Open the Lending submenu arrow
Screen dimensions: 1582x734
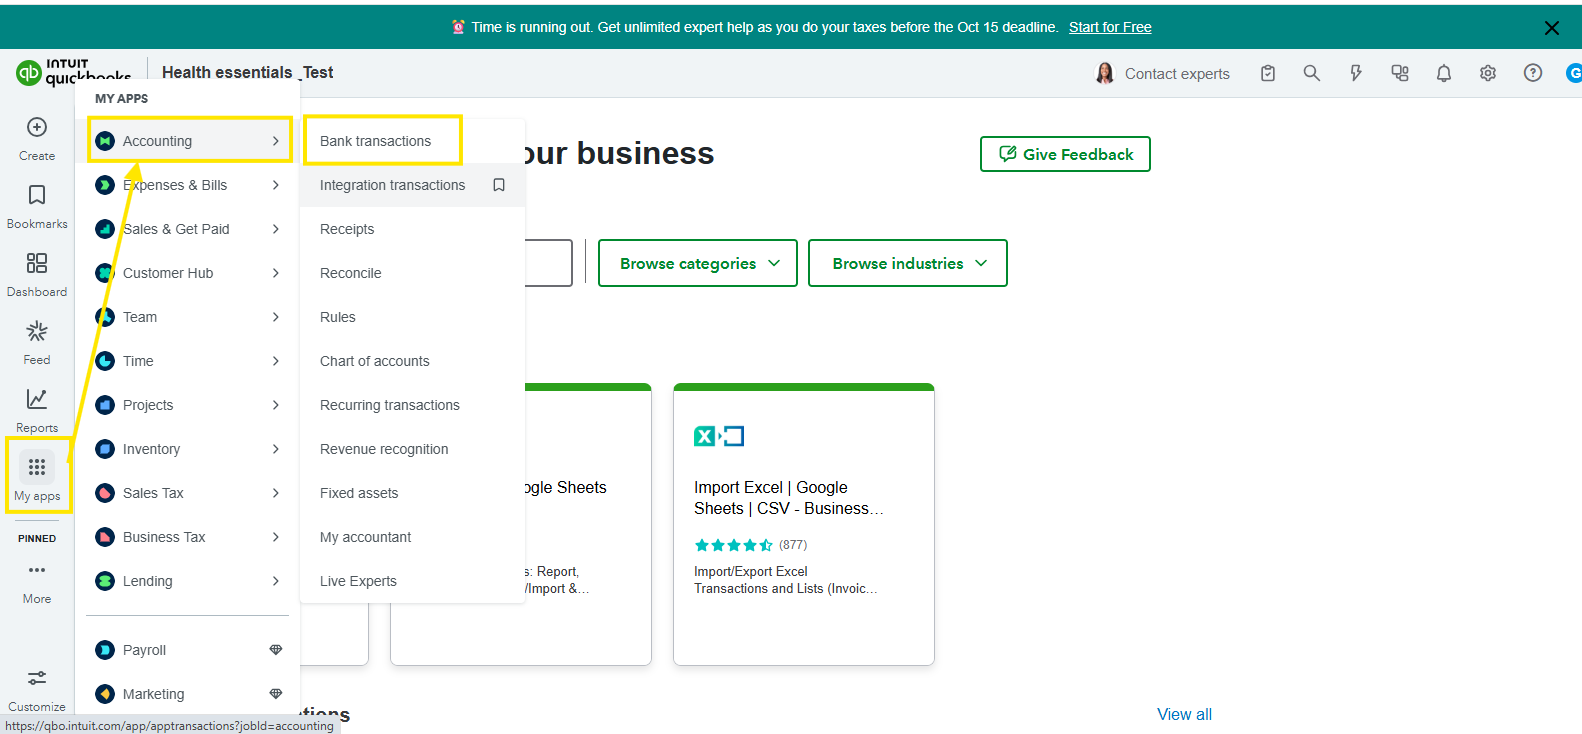(276, 581)
